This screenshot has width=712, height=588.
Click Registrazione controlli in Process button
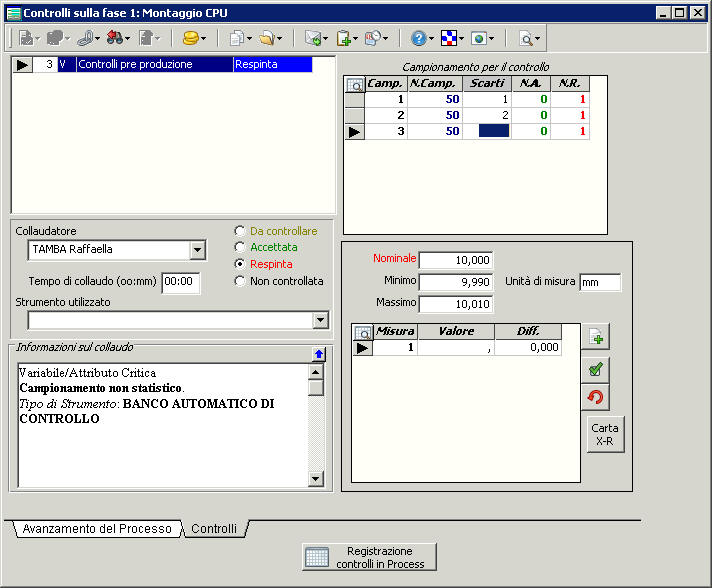(369, 557)
